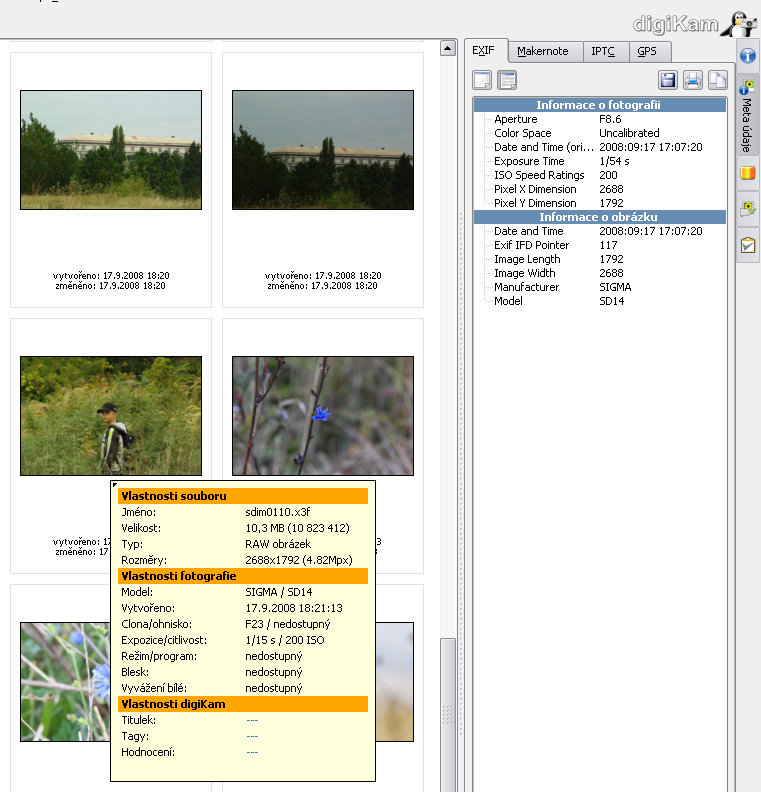Click the 2688x1792 (4.82Mpx) dimensions value

[x=299, y=560]
